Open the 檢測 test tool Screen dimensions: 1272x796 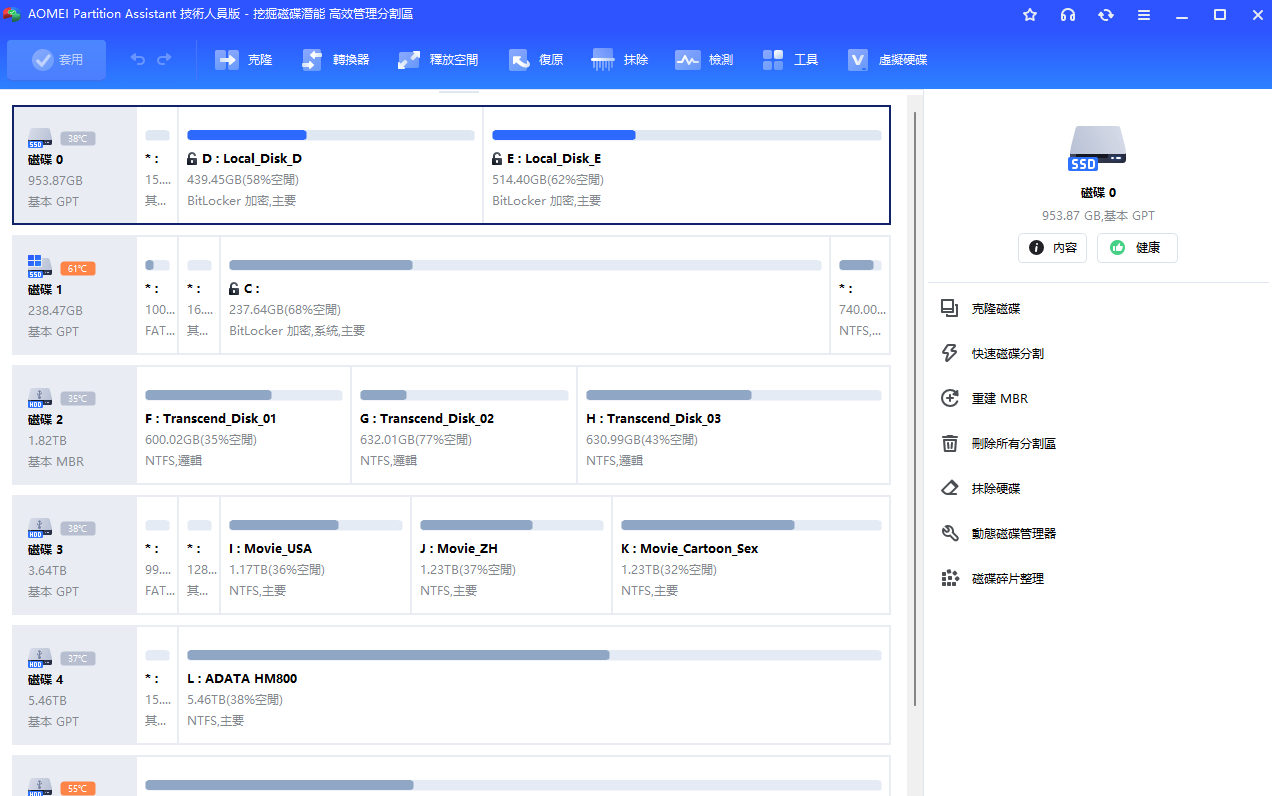point(705,60)
